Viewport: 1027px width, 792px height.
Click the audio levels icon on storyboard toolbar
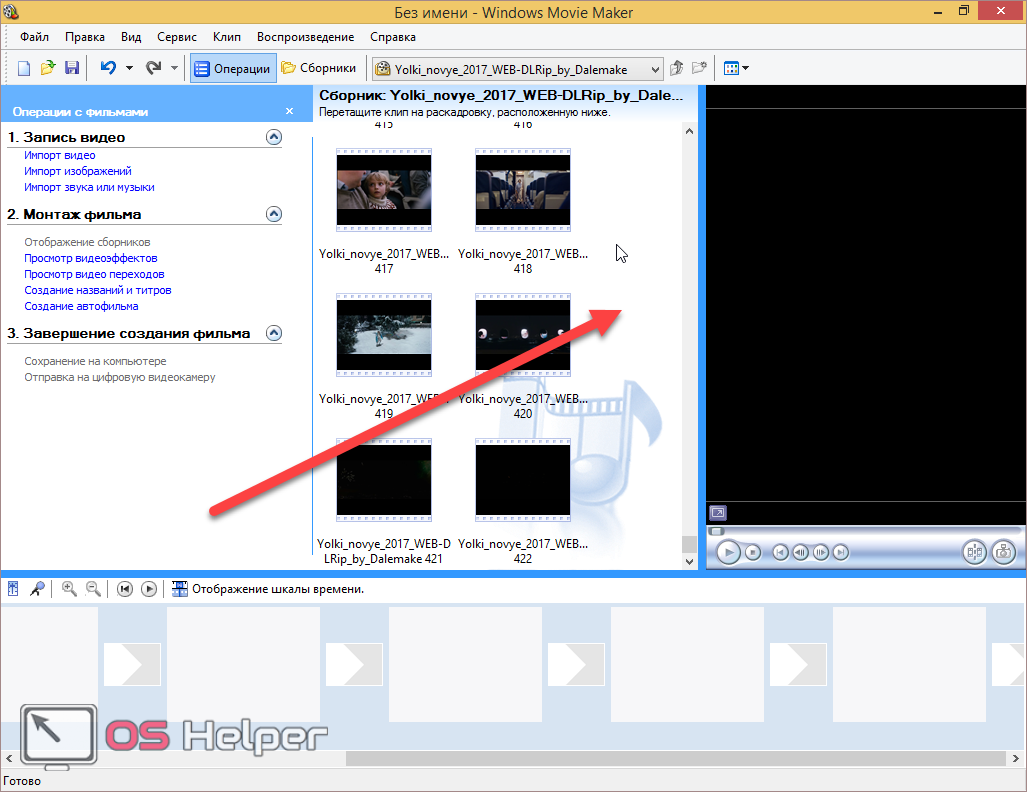[14, 589]
